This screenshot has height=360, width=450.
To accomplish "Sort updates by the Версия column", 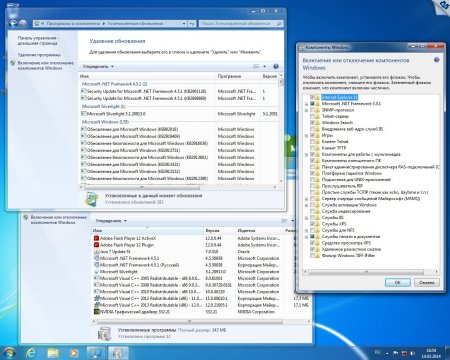I will tap(269, 76).
